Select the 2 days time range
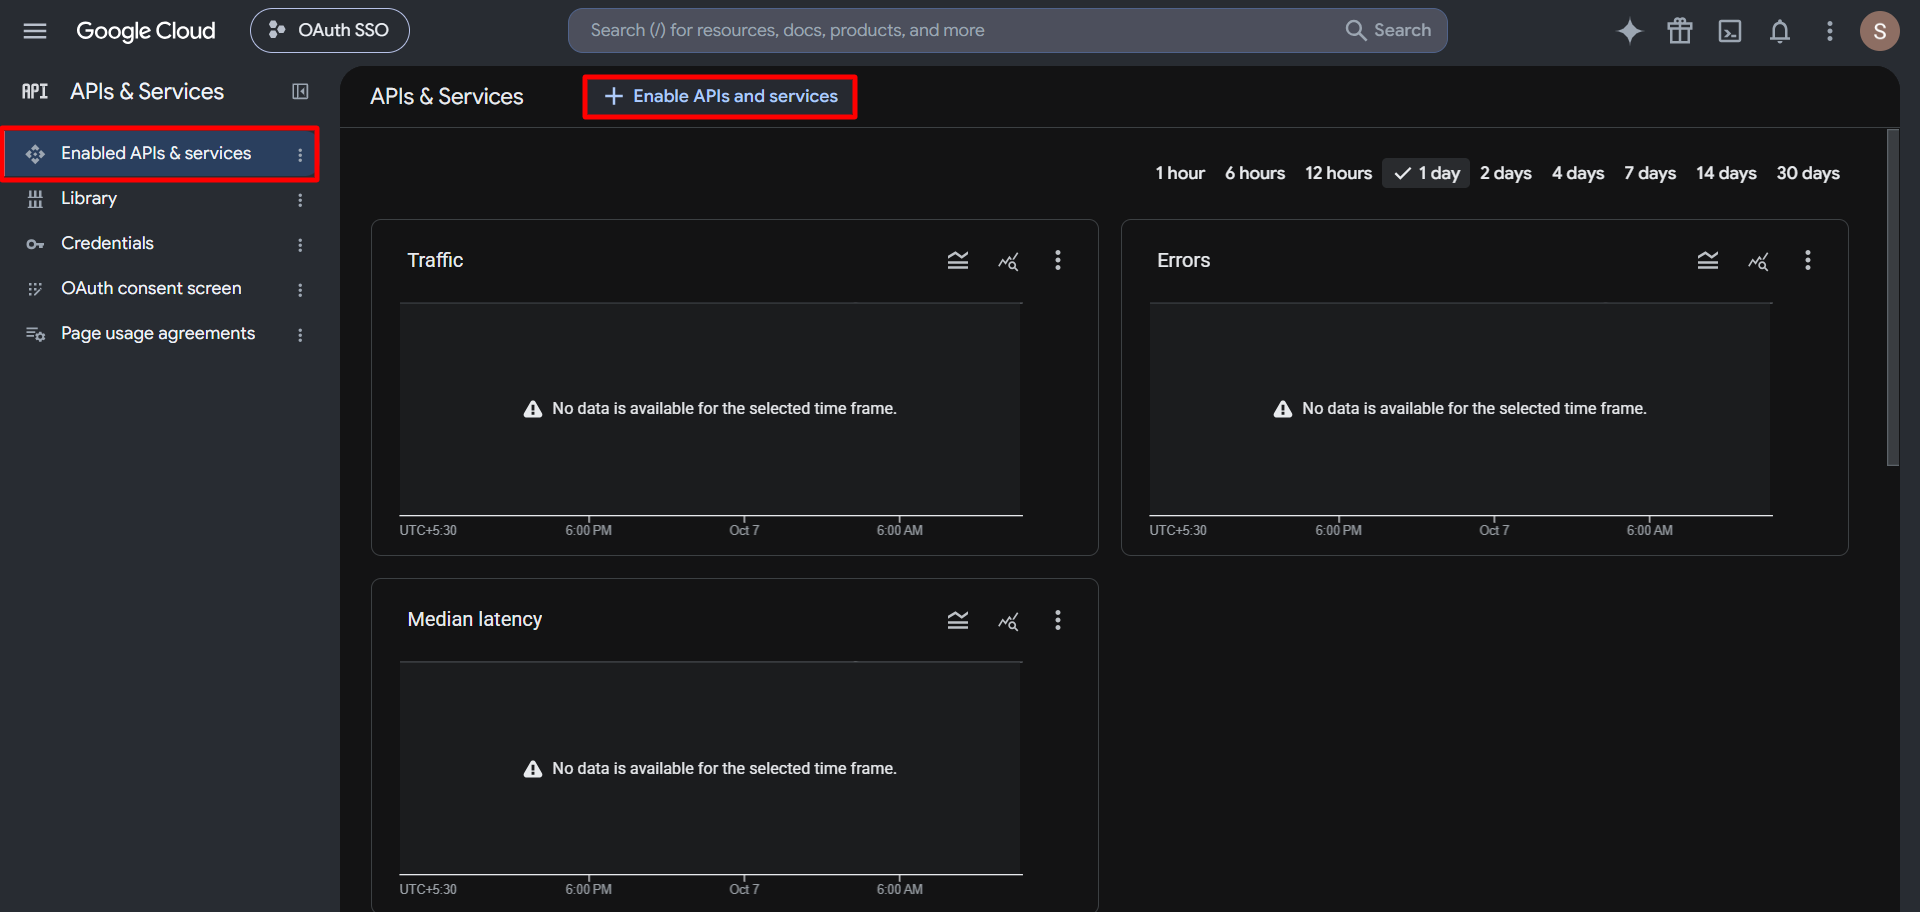1920x912 pixels. pyautogui.click(x=1506, y=173)
